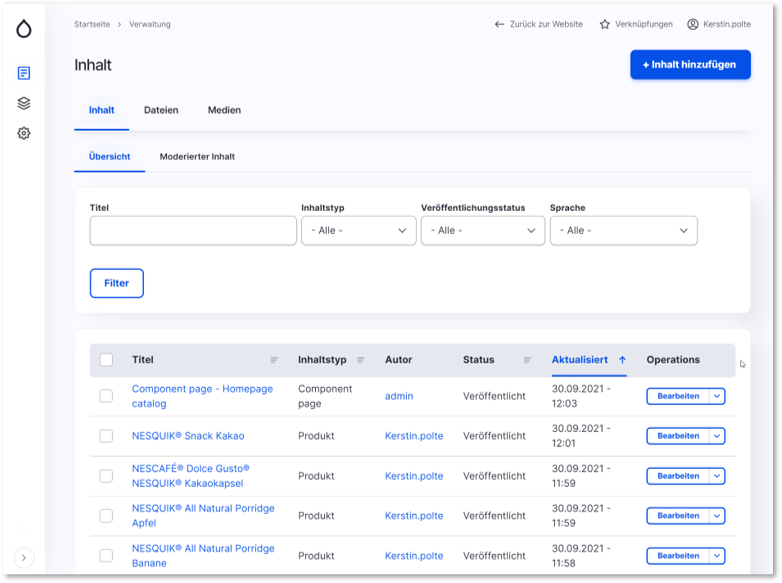The height and width of the screenshot is (583, 782).
Task: Expand the sidebar with the chevron circle
Action: 23,558
